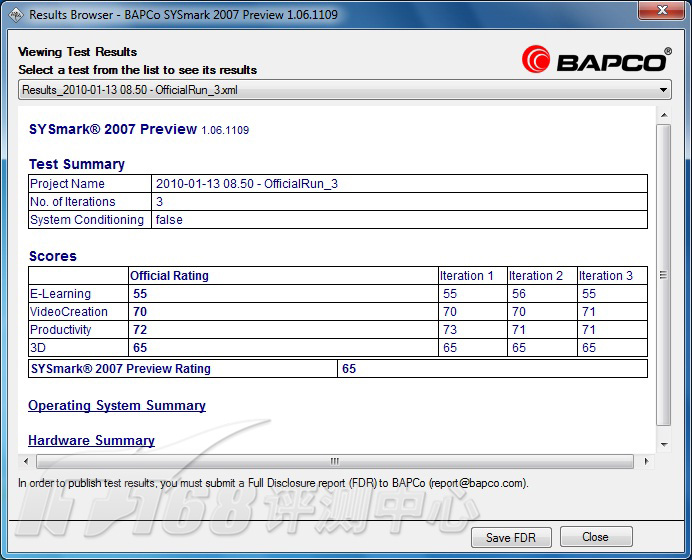Open the Hardware Summary link
Screen dimensions: 692x560
91,440
